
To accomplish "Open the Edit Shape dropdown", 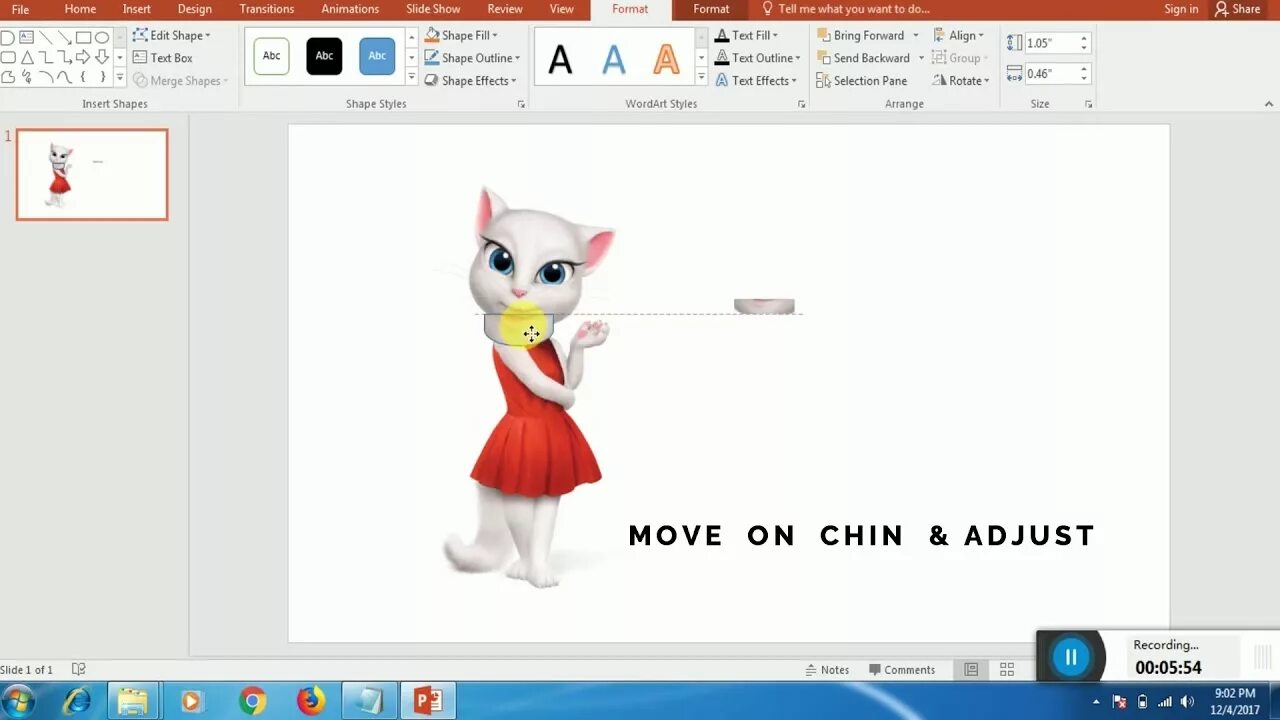I will [x=171, y=35].
